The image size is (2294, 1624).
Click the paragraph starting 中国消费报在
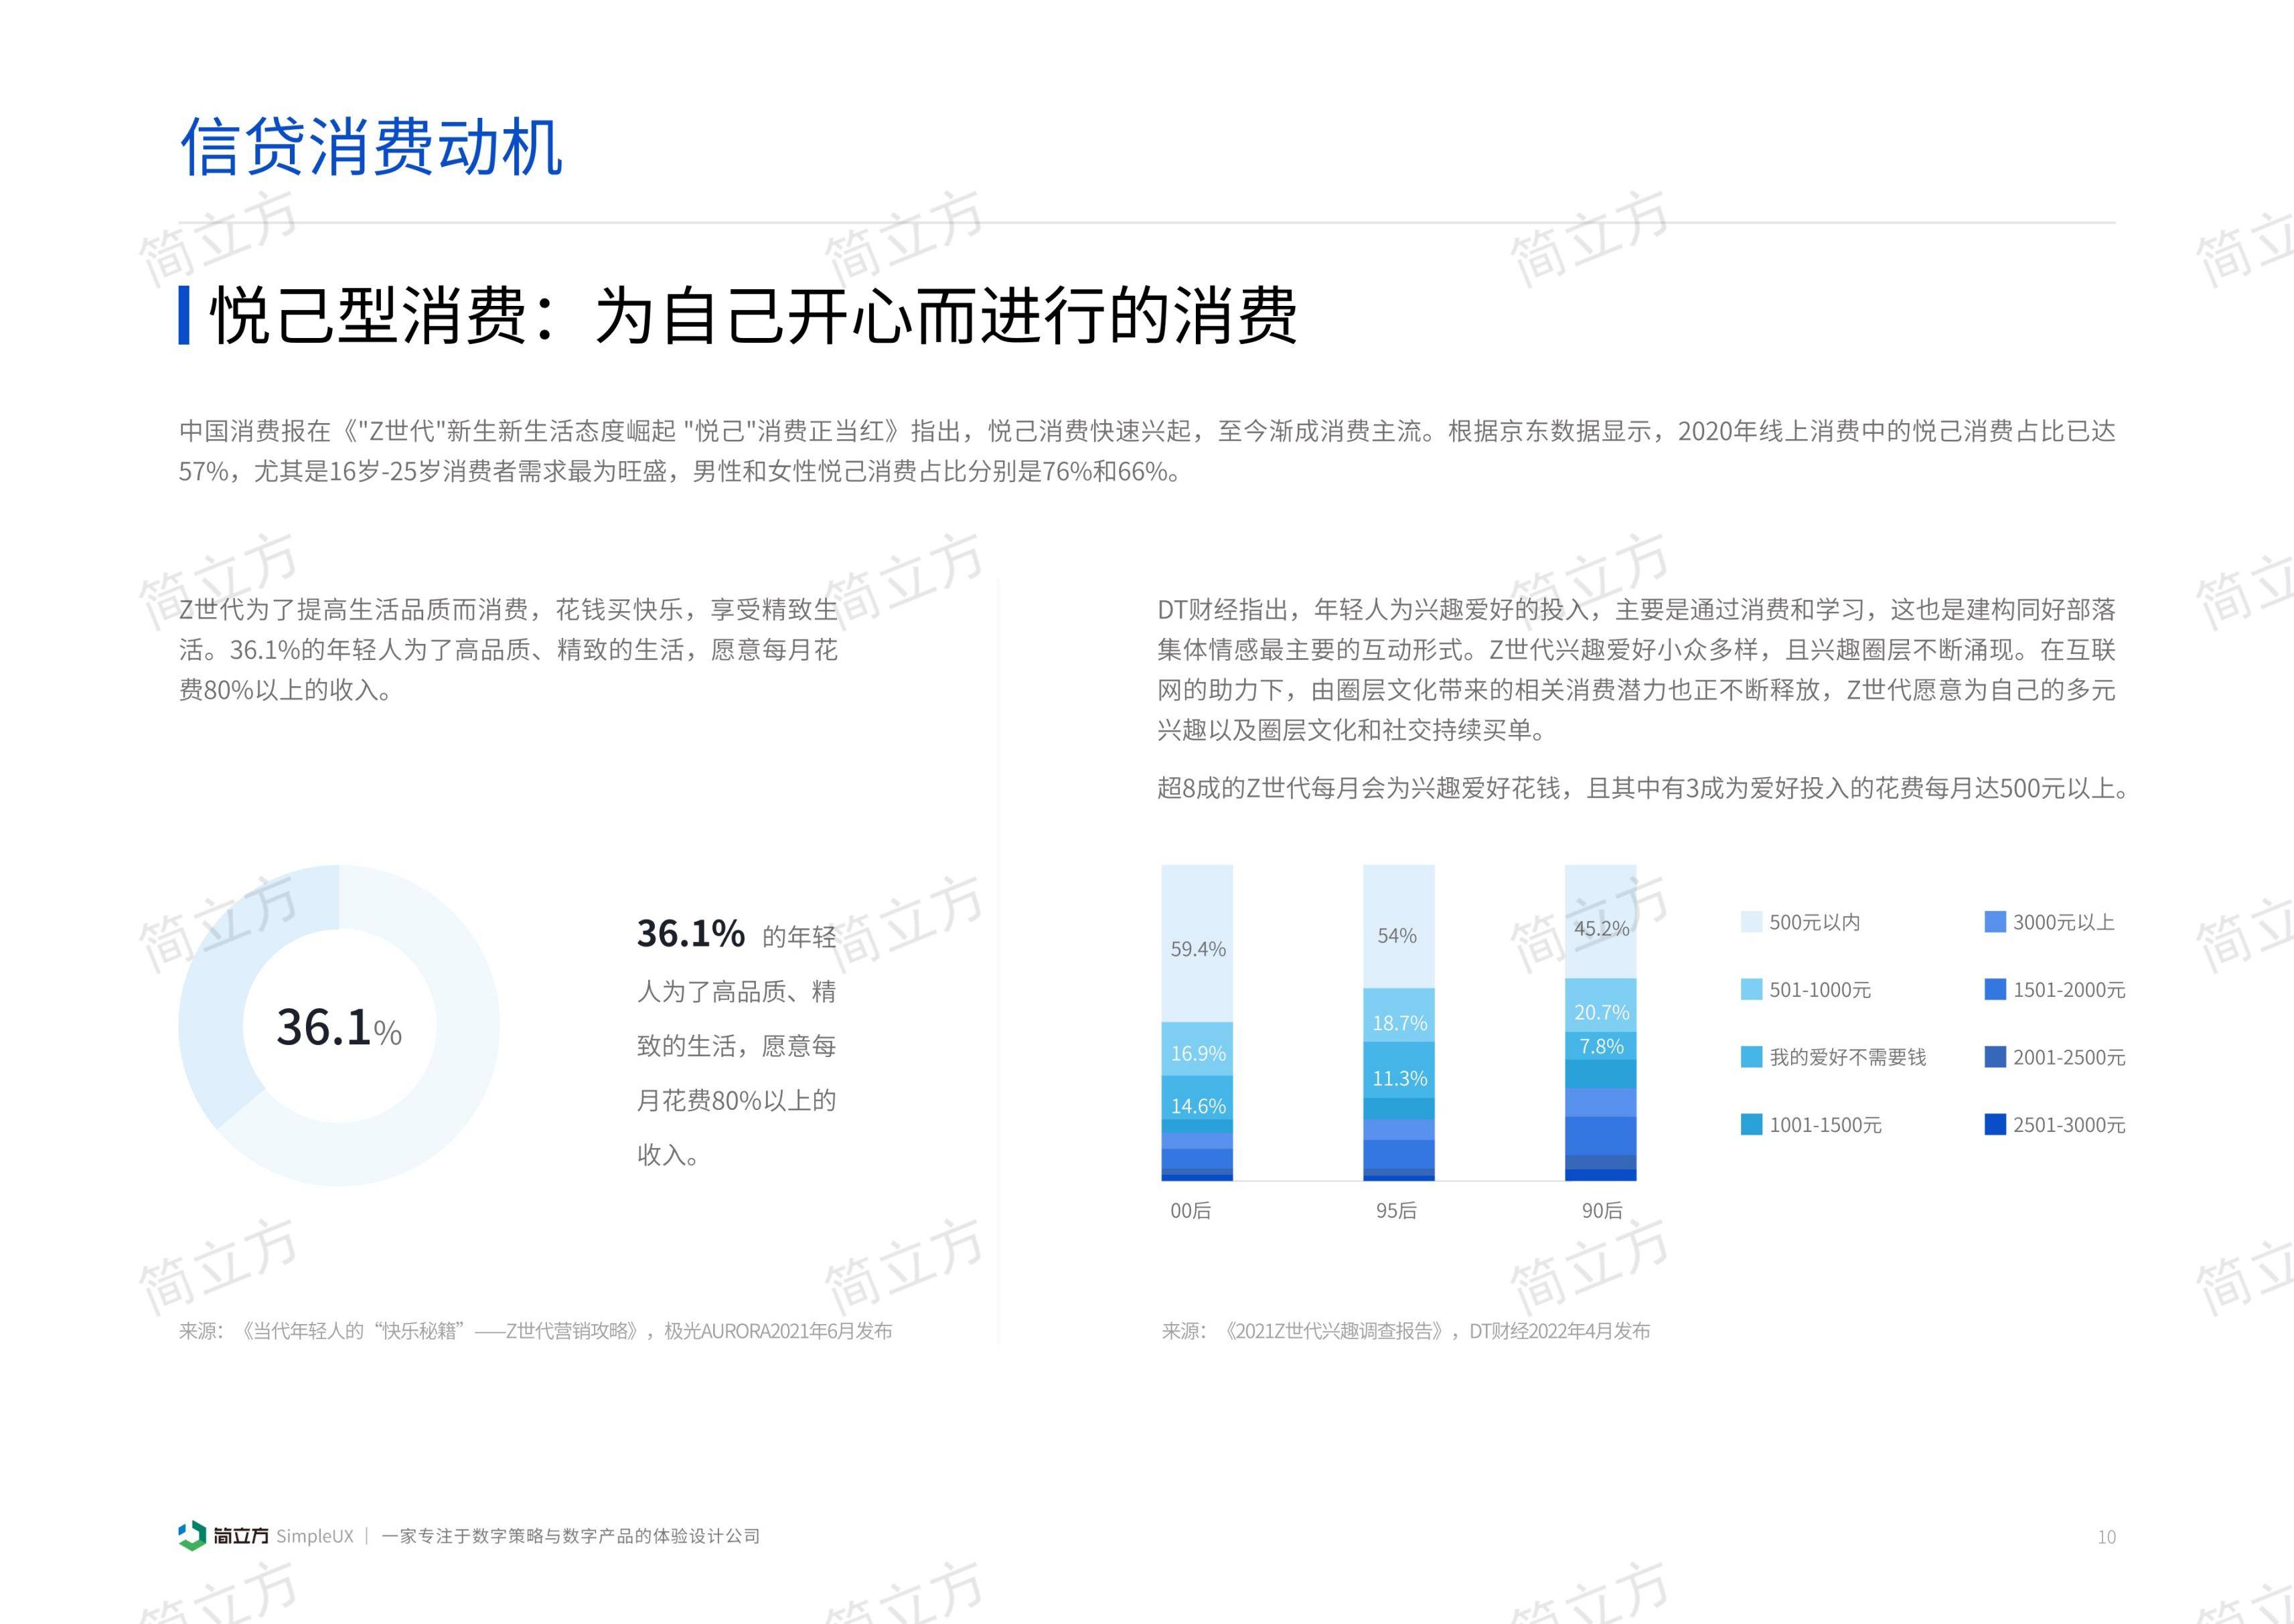point(1147,451)
